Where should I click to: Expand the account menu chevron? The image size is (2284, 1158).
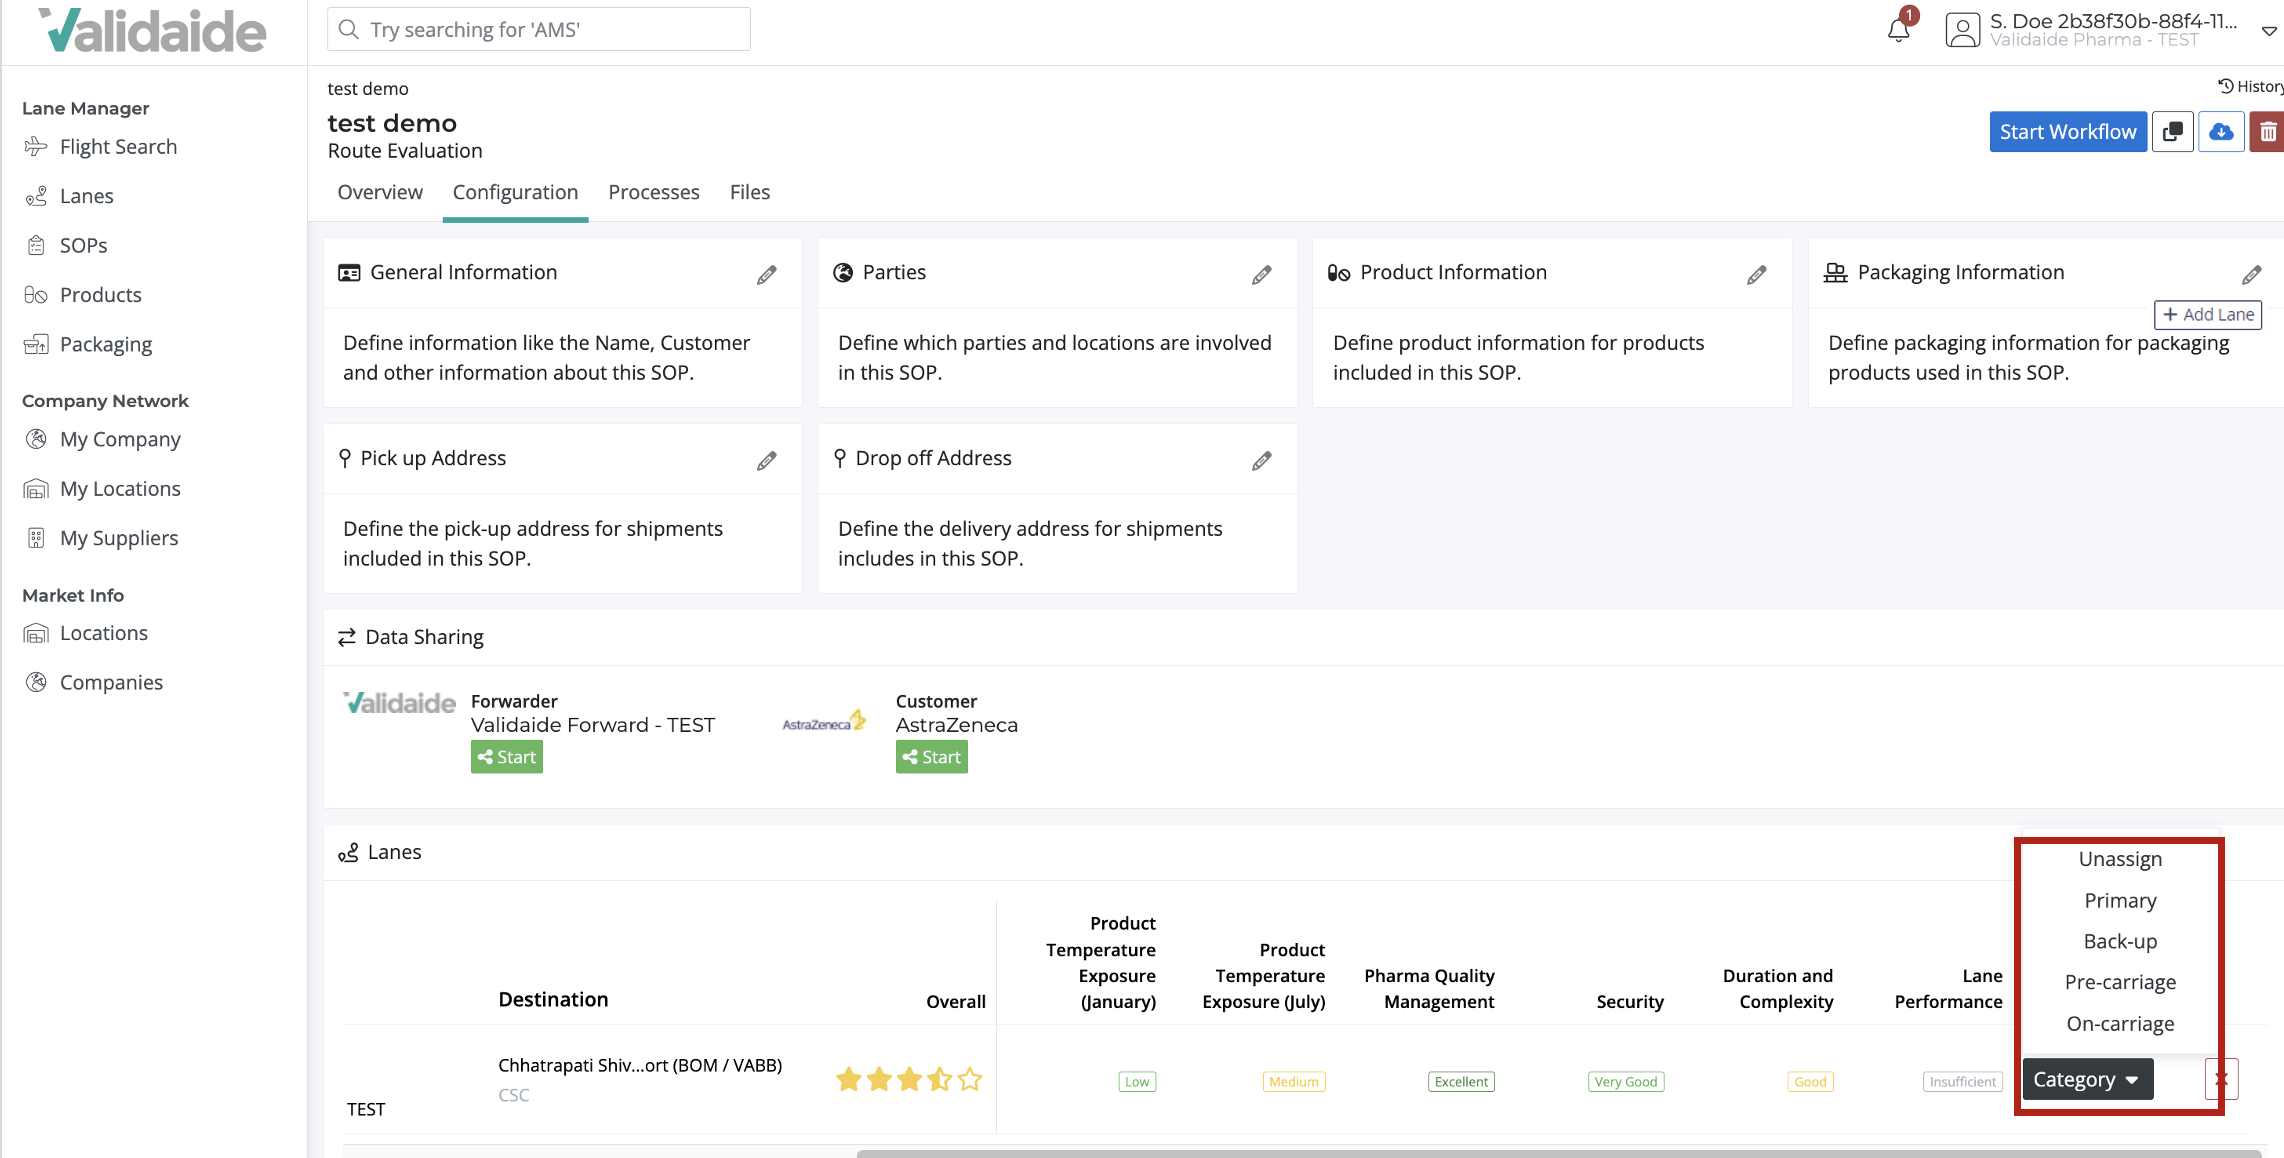(2268, 31)
